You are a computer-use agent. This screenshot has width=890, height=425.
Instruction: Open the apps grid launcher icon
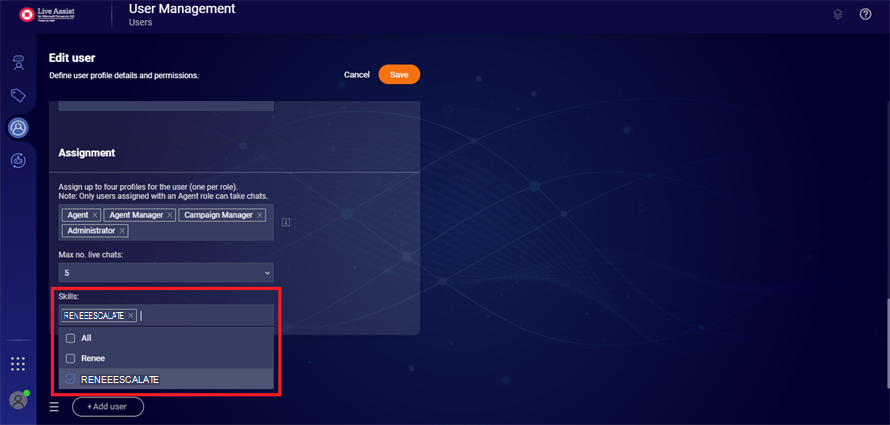point(18,364)
